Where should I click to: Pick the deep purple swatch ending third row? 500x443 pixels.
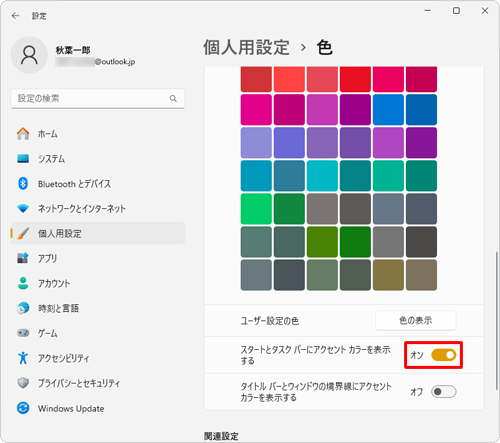421,143
